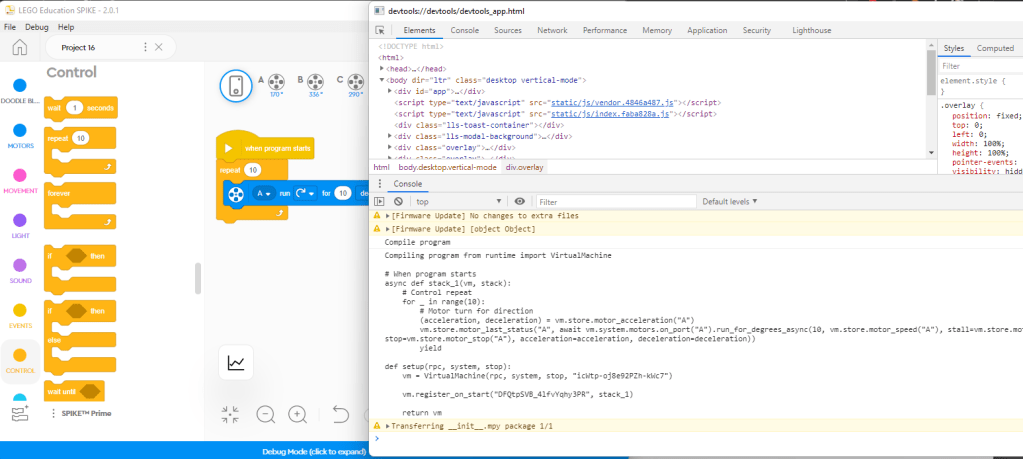The width and height of the screenshot is (1023, 459).
Task: Click the undo arrow on canvas
Action: pos(341,413)
